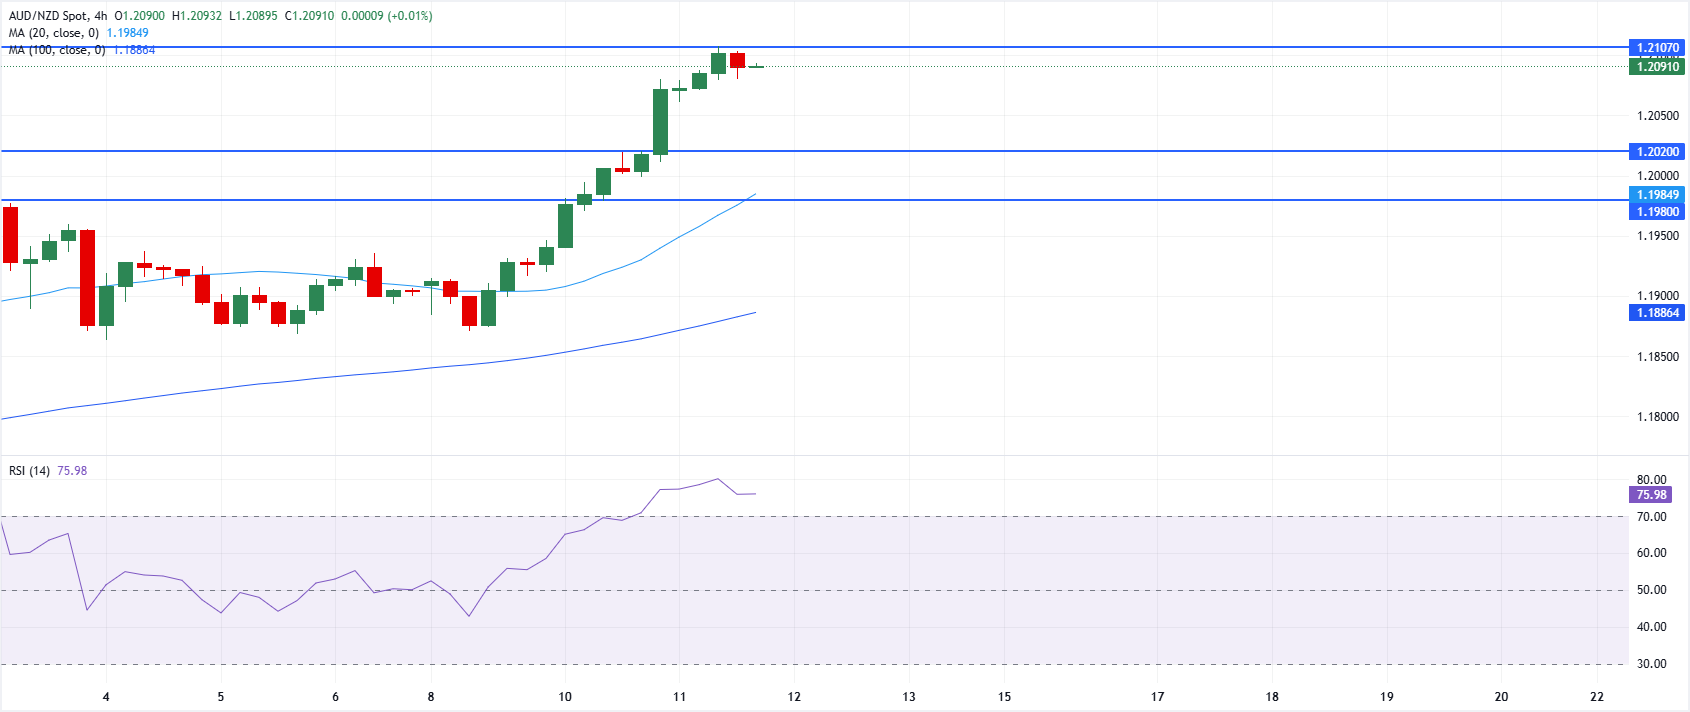Viewport: 1690px width, 712px height.
Task: Click the 1.21070 horizontal line price tag
Action: (1656, 48)
